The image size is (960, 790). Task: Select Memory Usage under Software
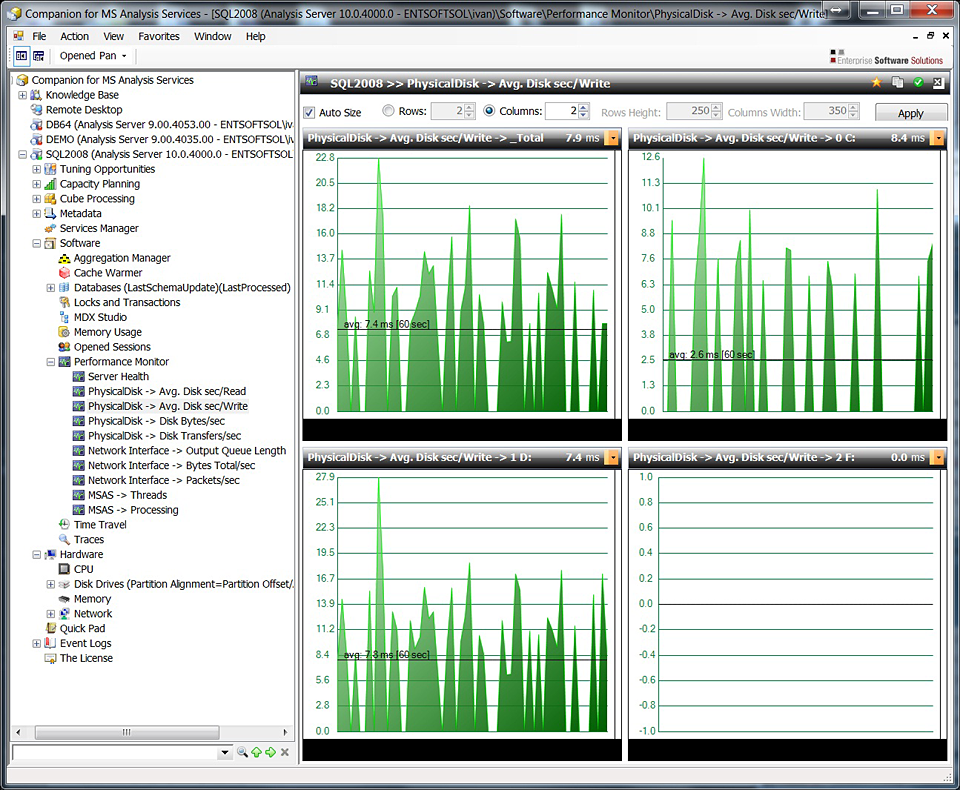[108, 332]
